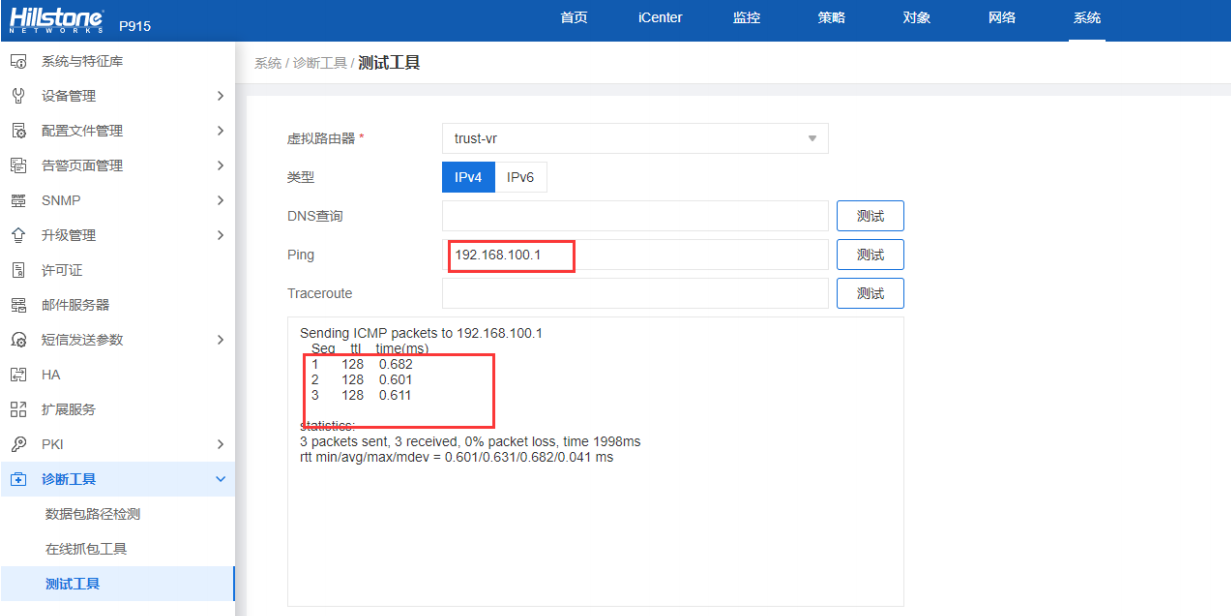Click the DNS查询 input field
The image size is (1231, 616).
635,216
